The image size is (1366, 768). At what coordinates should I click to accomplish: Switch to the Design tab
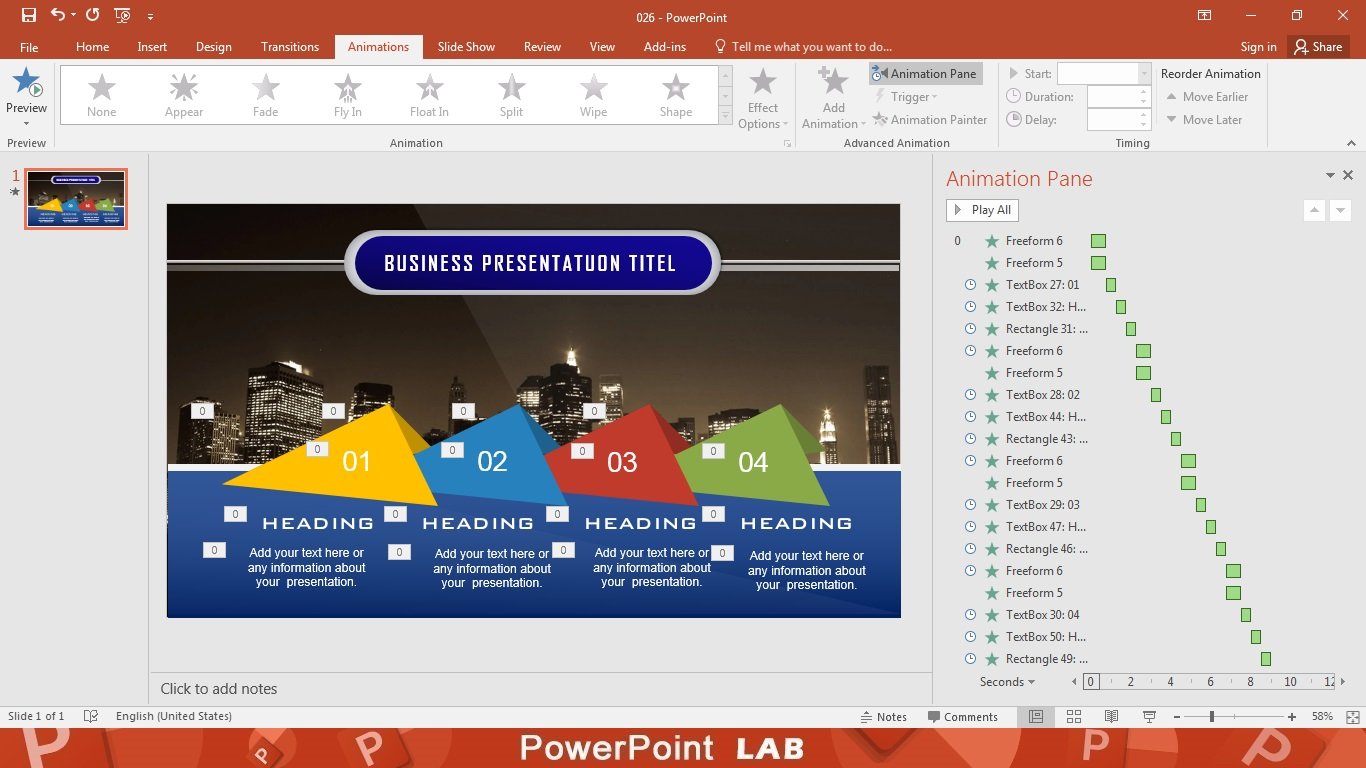(214, 47)
